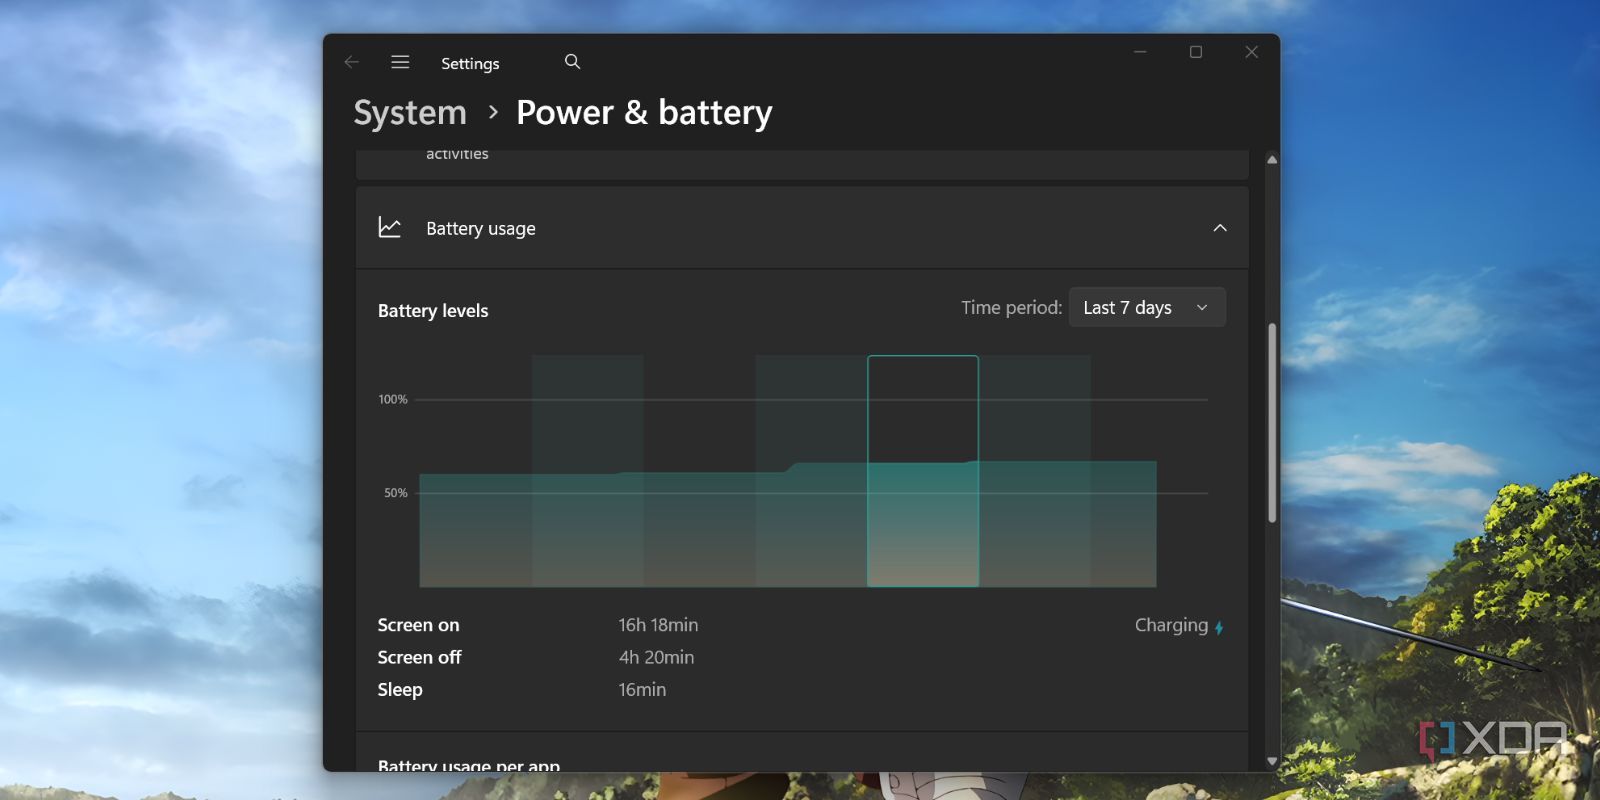Click the Screen off label
Screen dimensions: 1600x800
(x=419, y=657)
